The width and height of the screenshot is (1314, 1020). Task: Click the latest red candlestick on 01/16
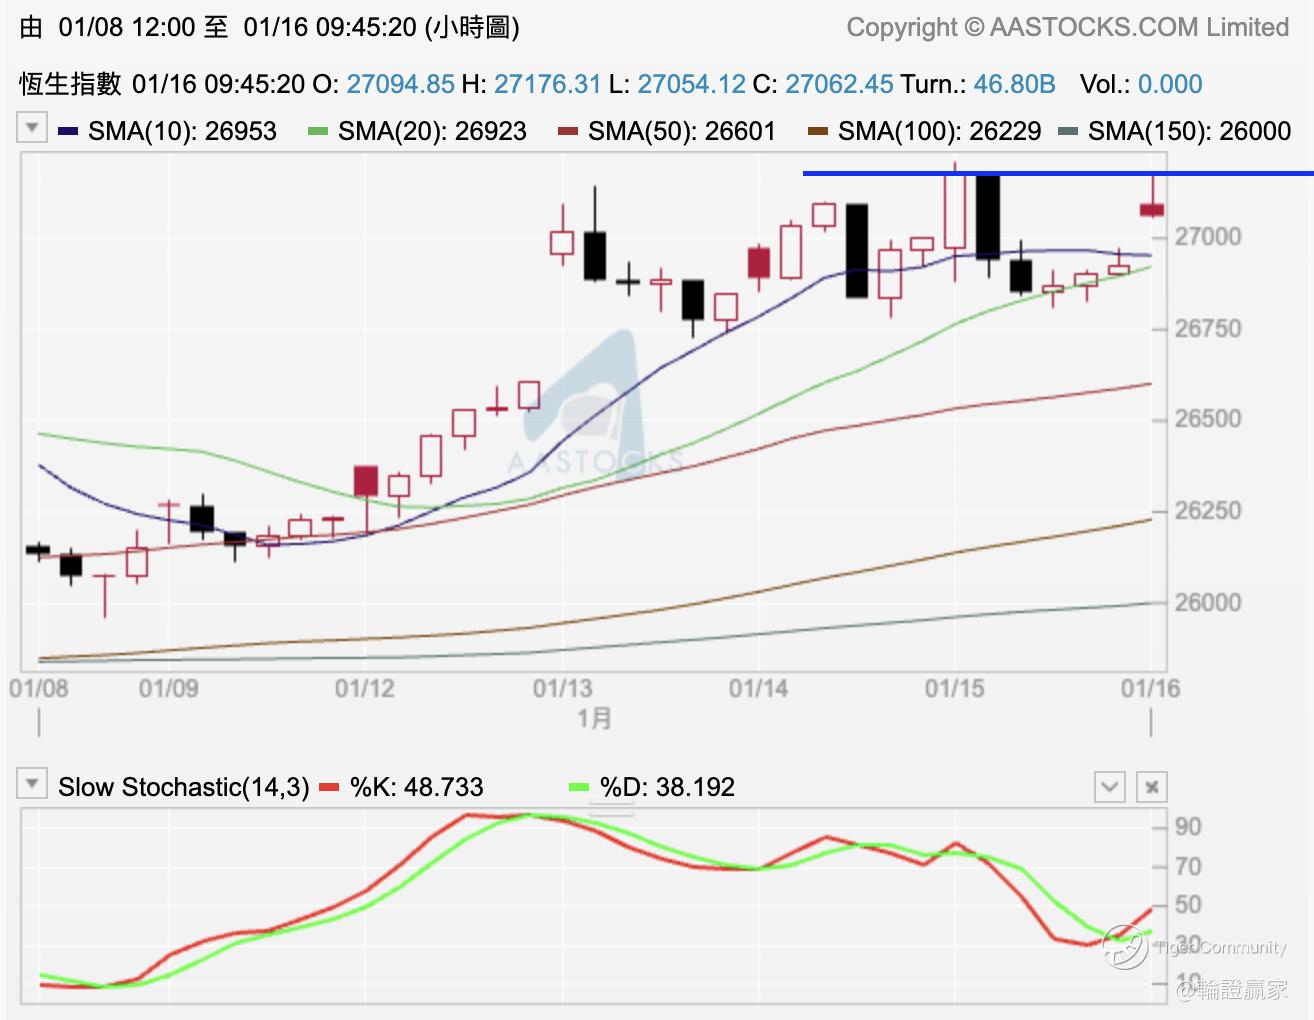pyautogui.click(x=1152, y=209)
